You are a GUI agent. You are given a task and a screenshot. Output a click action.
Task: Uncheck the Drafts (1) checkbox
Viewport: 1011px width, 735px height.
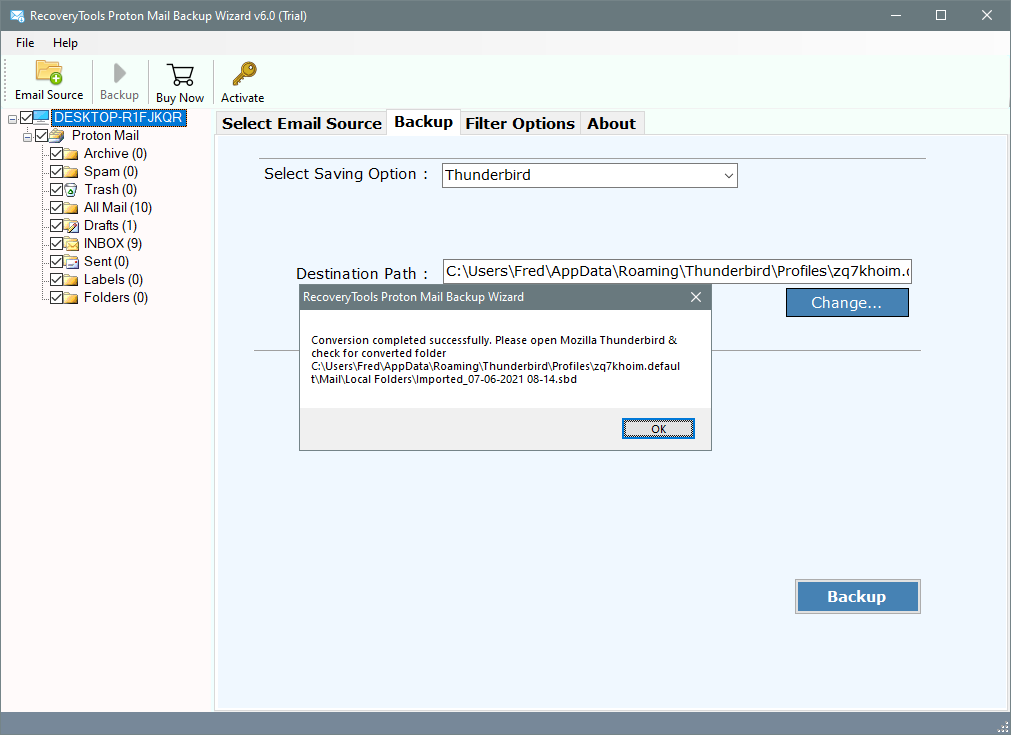57,226
